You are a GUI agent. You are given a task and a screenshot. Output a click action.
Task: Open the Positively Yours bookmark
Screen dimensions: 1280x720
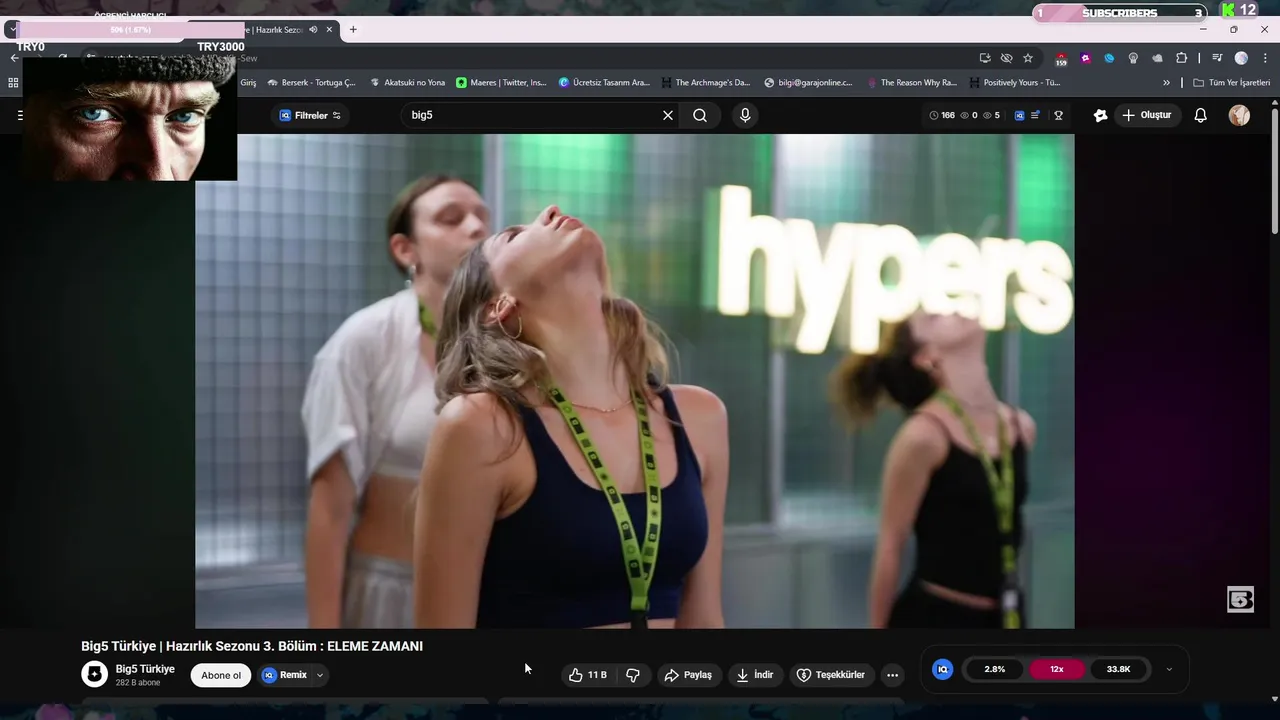pos(1013,83)
